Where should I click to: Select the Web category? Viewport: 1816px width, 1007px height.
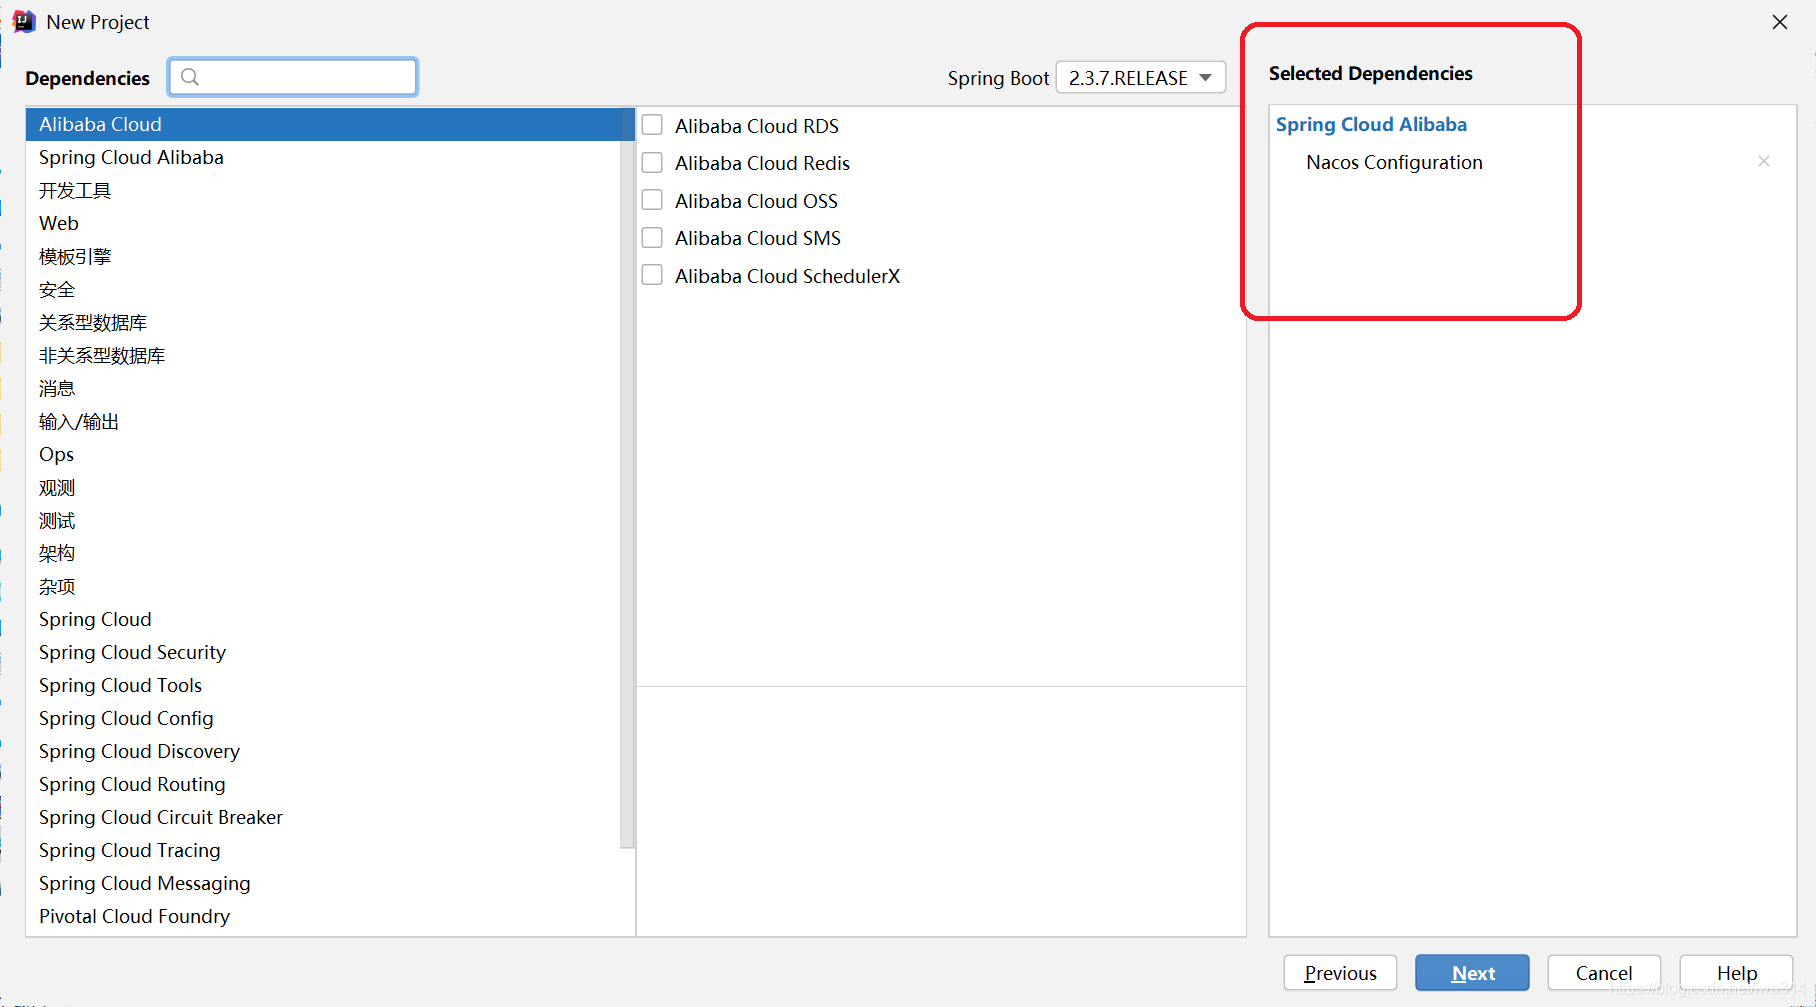323,223
